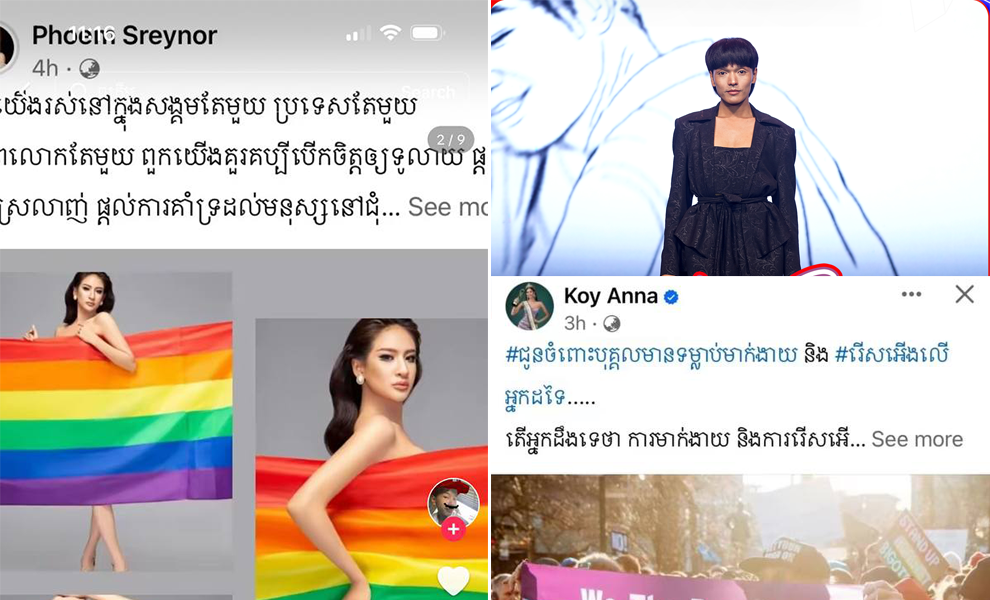Open the photo of person in black suit
The width and height of the screenshot is (990, 600).
click(741, 138)
